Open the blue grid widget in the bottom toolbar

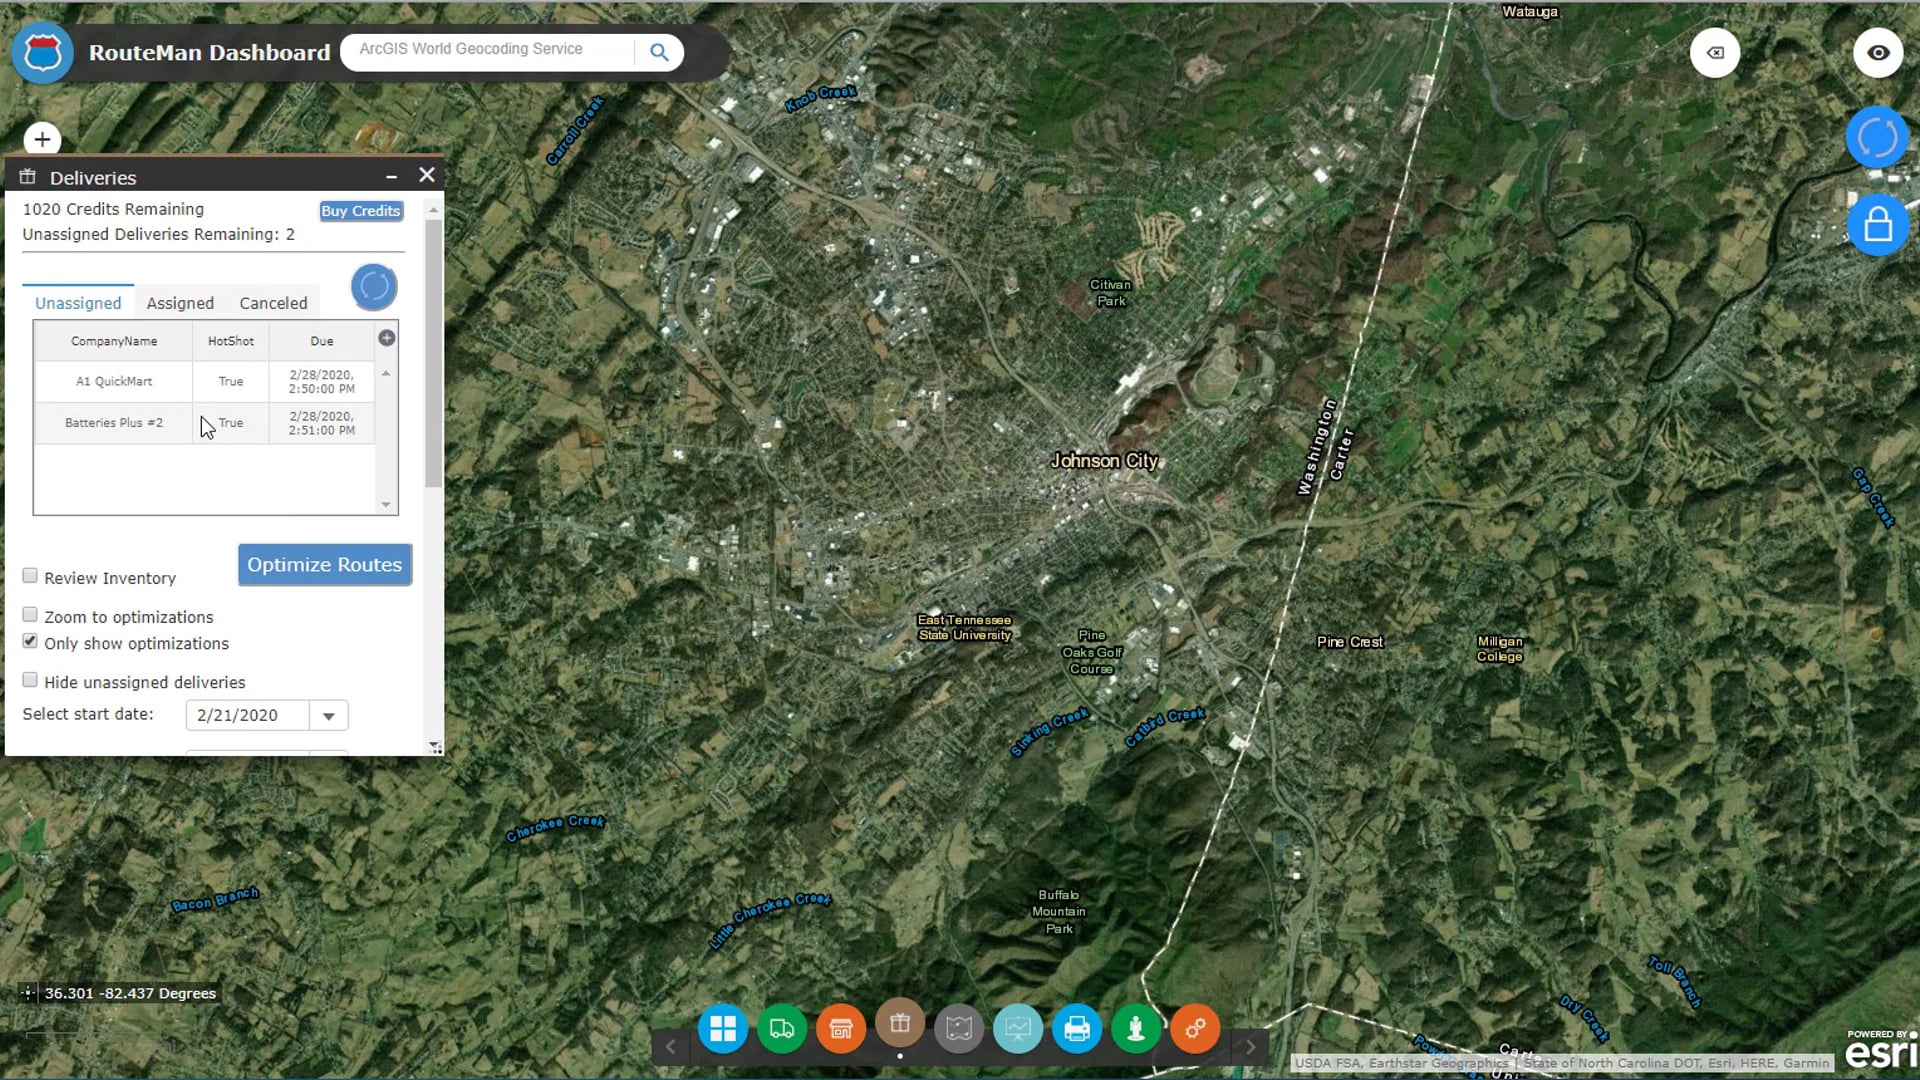point(722,1028)
